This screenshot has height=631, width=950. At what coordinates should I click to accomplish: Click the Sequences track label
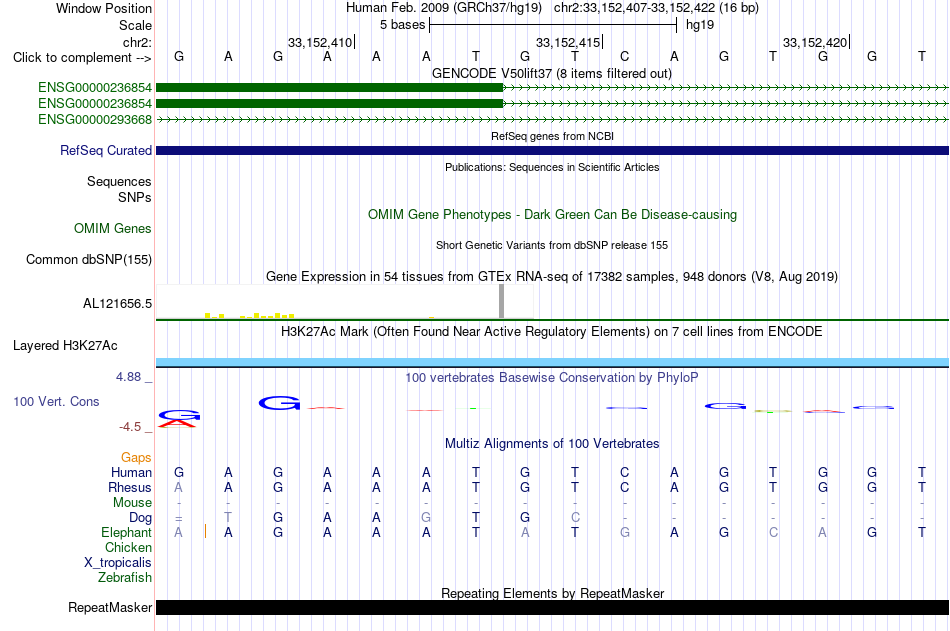click(119, 181)
